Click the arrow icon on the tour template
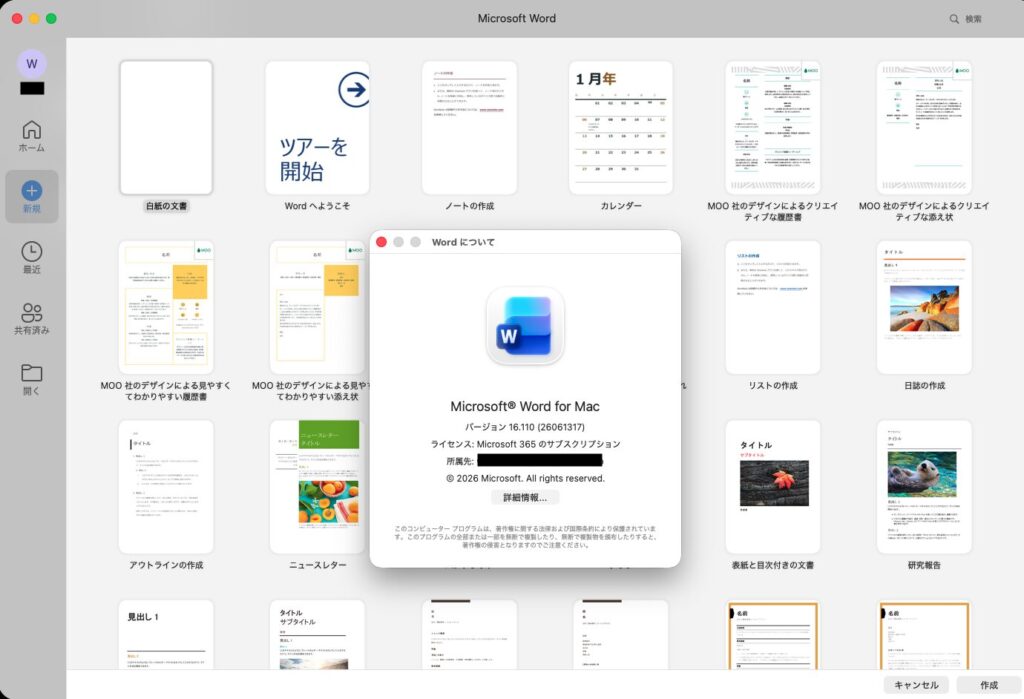 point(354,89)
